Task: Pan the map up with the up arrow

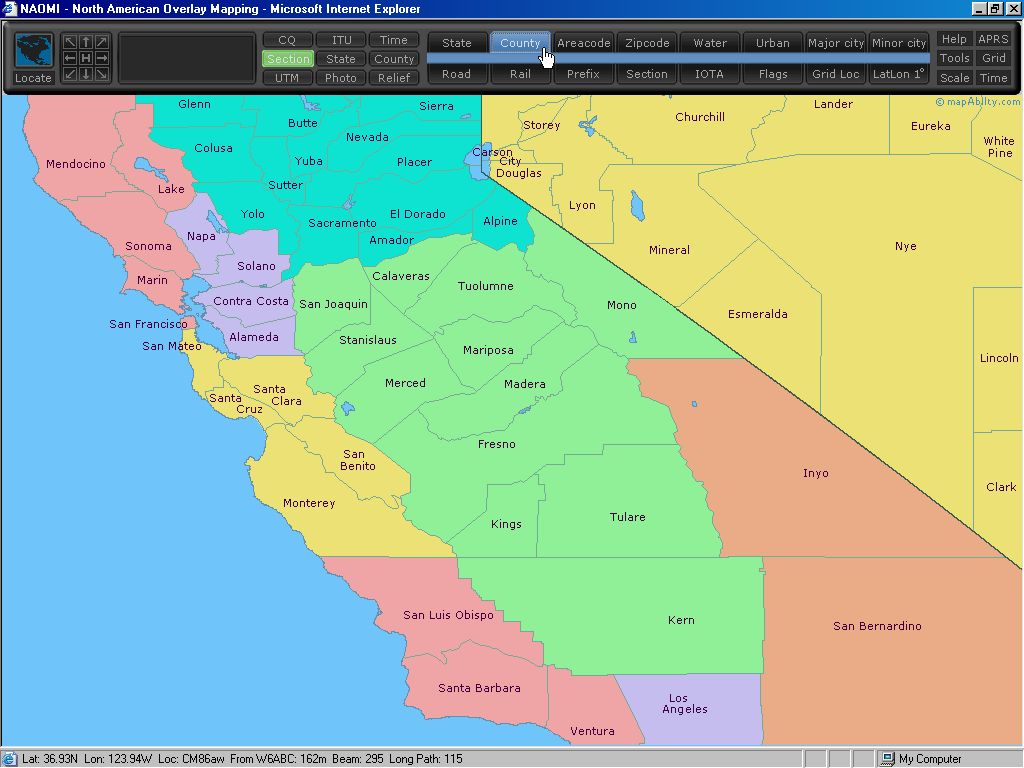Action: coord(86,42)
